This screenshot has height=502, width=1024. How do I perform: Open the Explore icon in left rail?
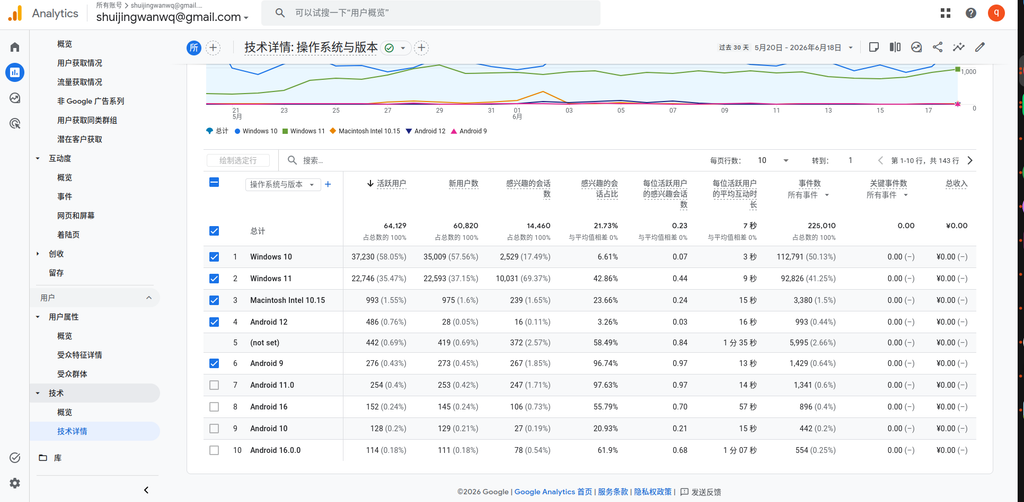(14, 98)
